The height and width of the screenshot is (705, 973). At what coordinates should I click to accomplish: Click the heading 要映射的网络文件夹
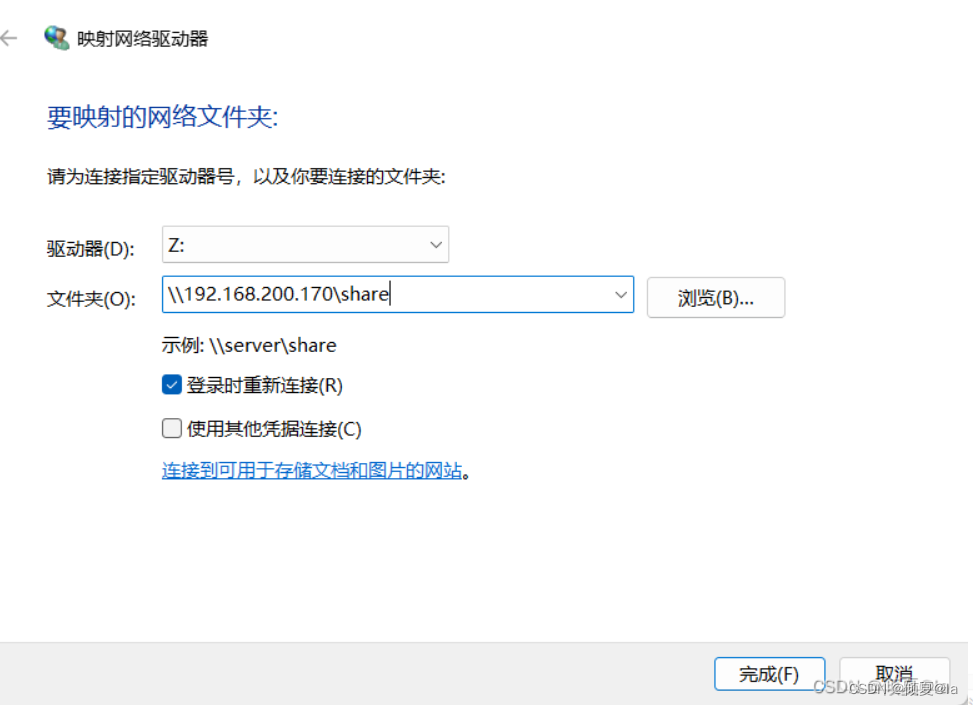tap(163, 117)
